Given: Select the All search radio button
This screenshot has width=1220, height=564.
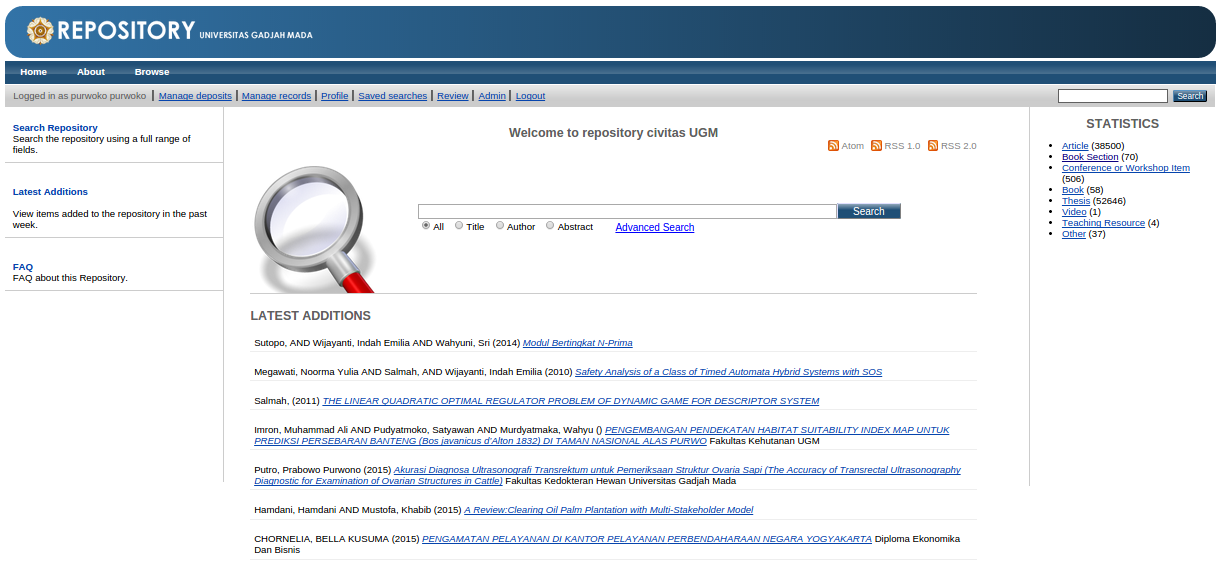Looking at the screenshot, I should (x=426, y=226).
